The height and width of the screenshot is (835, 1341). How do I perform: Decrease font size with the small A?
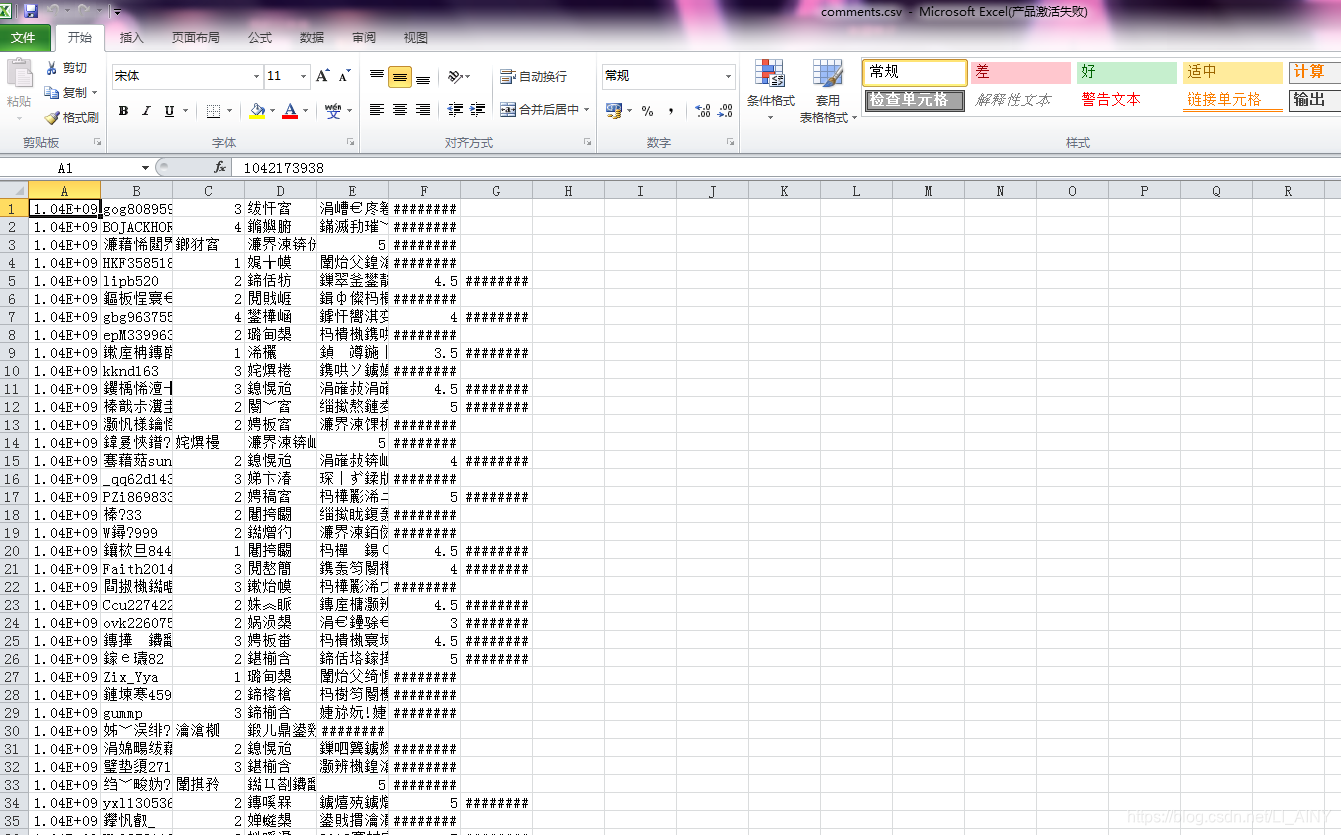[x=344, y=76]
